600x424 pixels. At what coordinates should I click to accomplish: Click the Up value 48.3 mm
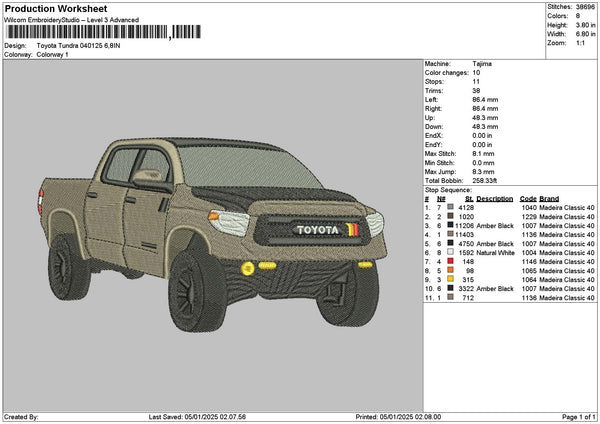click(x=485, y=117)
